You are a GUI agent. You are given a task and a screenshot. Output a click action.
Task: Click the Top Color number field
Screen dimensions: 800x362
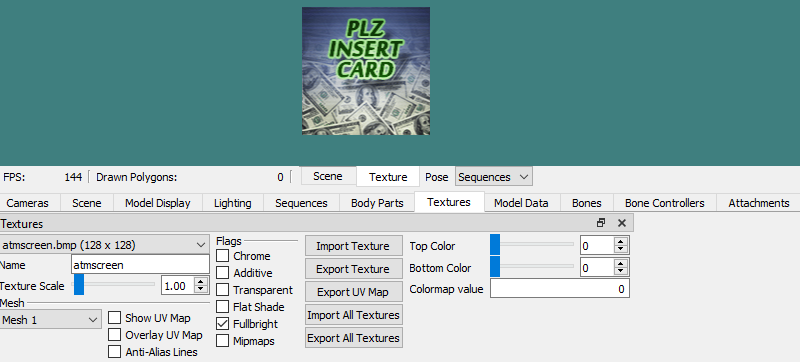coord(597,246)
